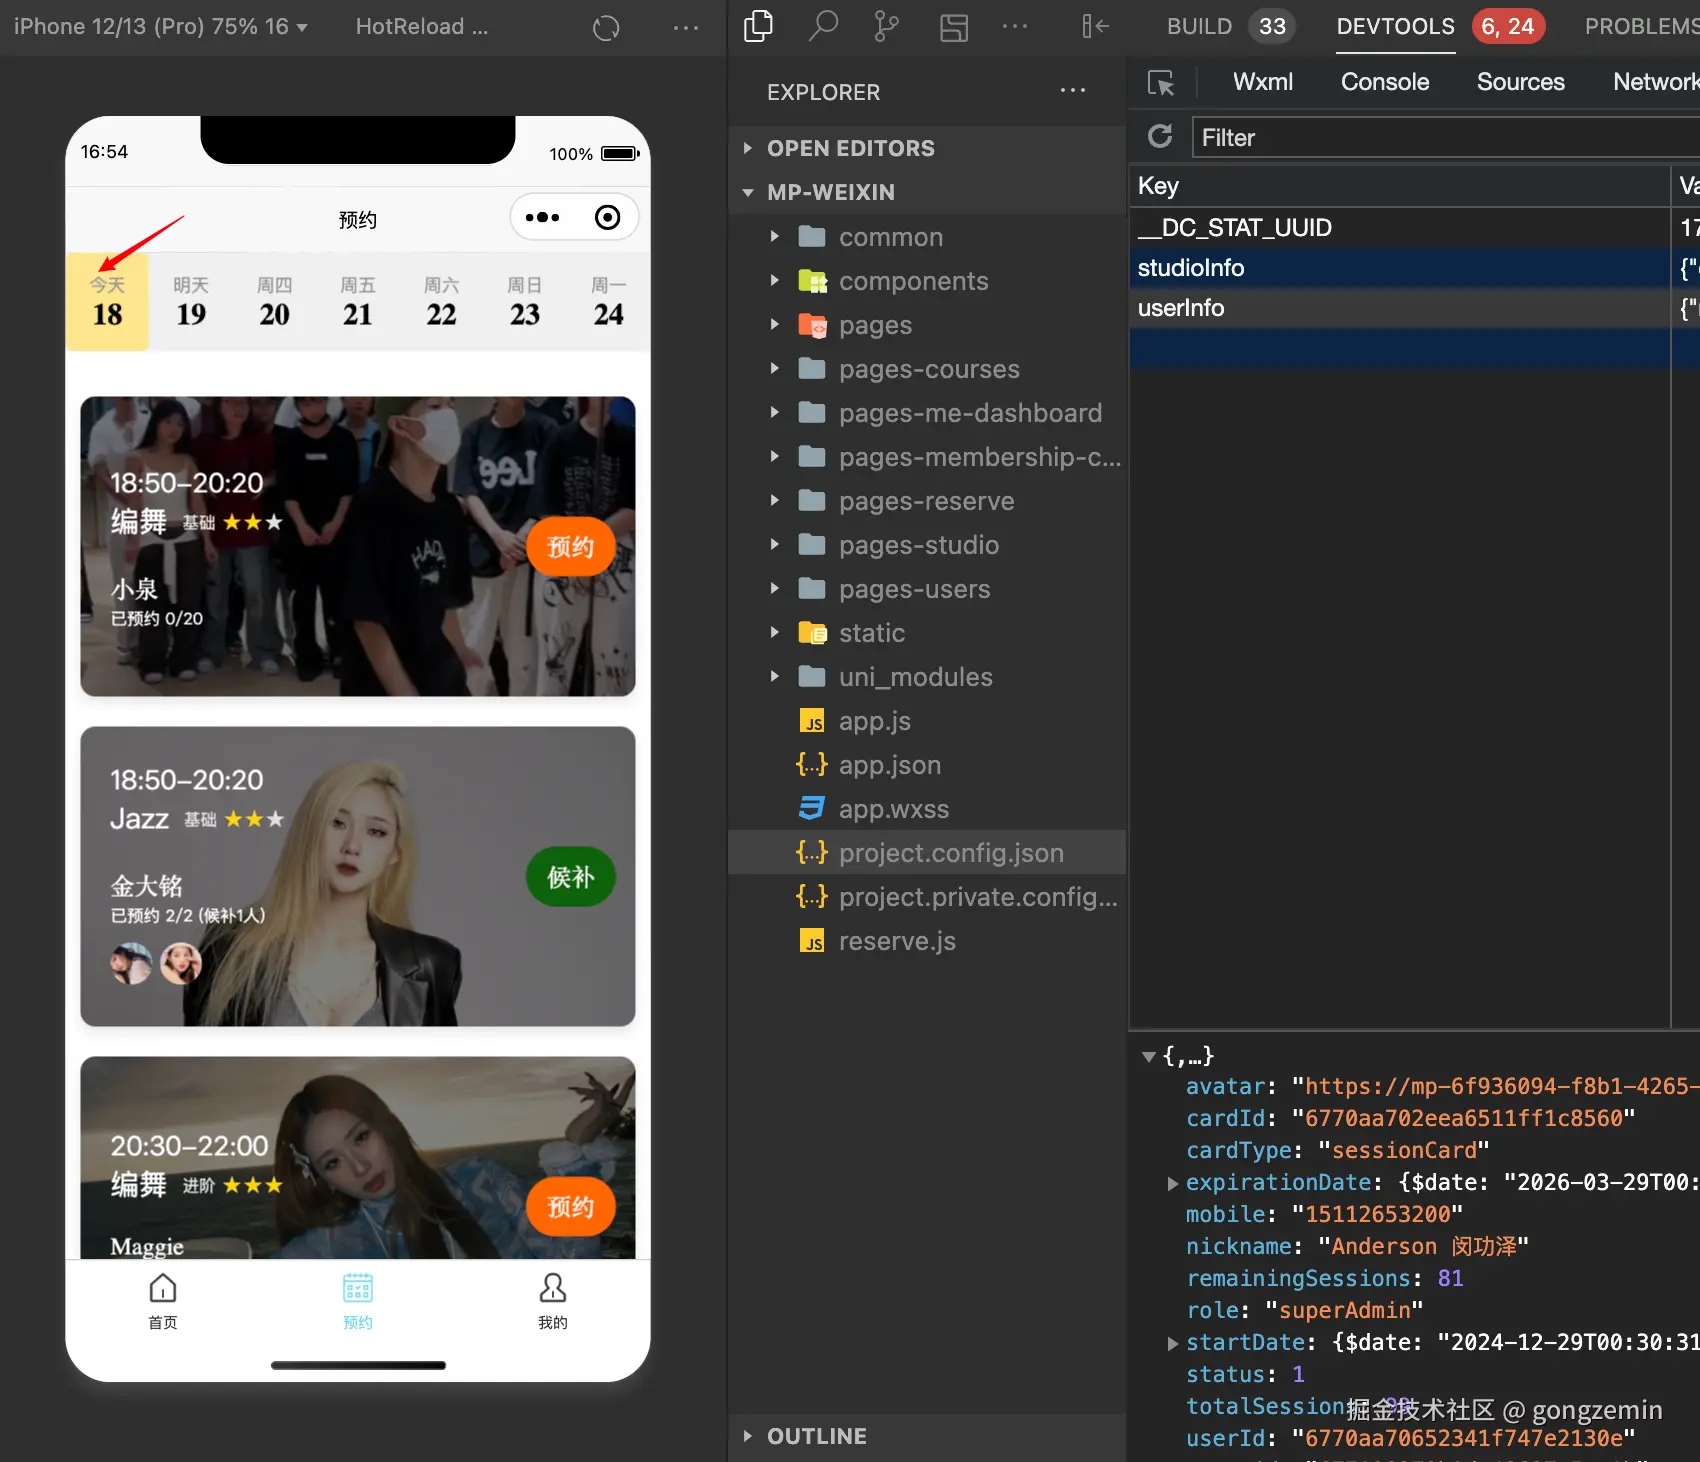
Task: Tap the 我的 profile tab icon
Action: (552, 1289)
